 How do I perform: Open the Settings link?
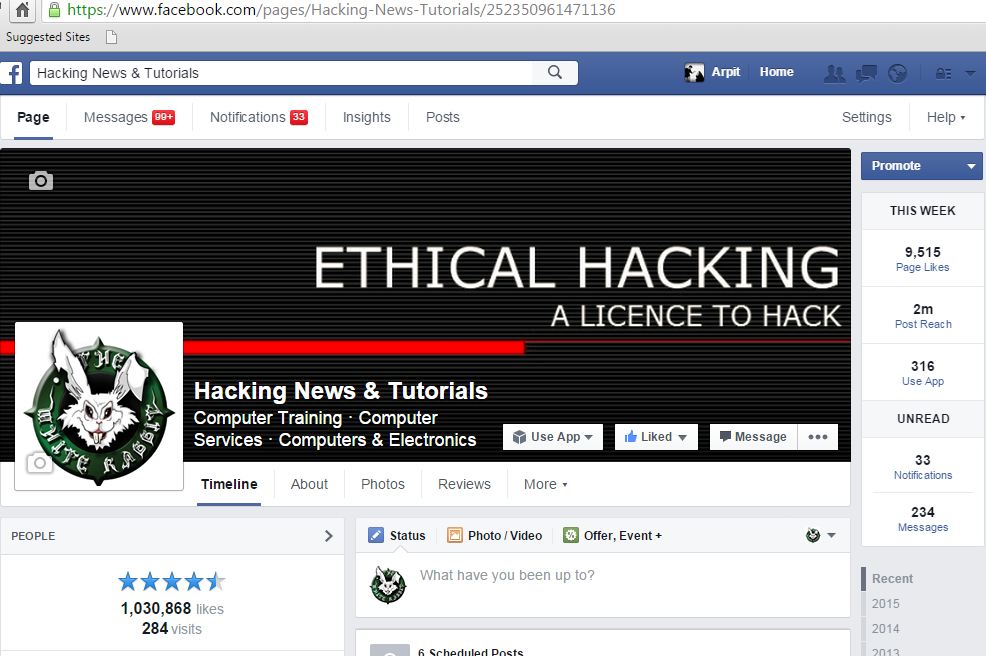click(x=866, y=117)
